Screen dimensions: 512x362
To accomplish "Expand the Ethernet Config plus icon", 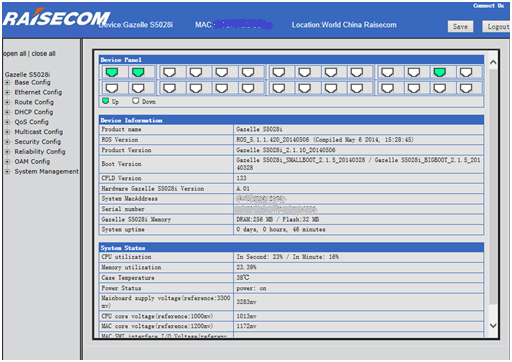I will [x=7, y=92].
